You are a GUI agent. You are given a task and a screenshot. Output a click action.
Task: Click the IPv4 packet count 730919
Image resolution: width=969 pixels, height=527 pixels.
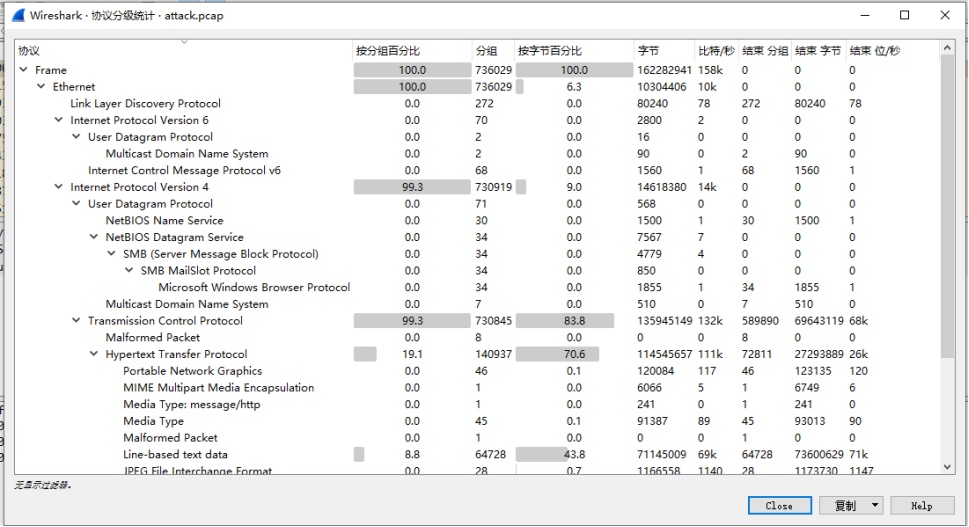493,187
